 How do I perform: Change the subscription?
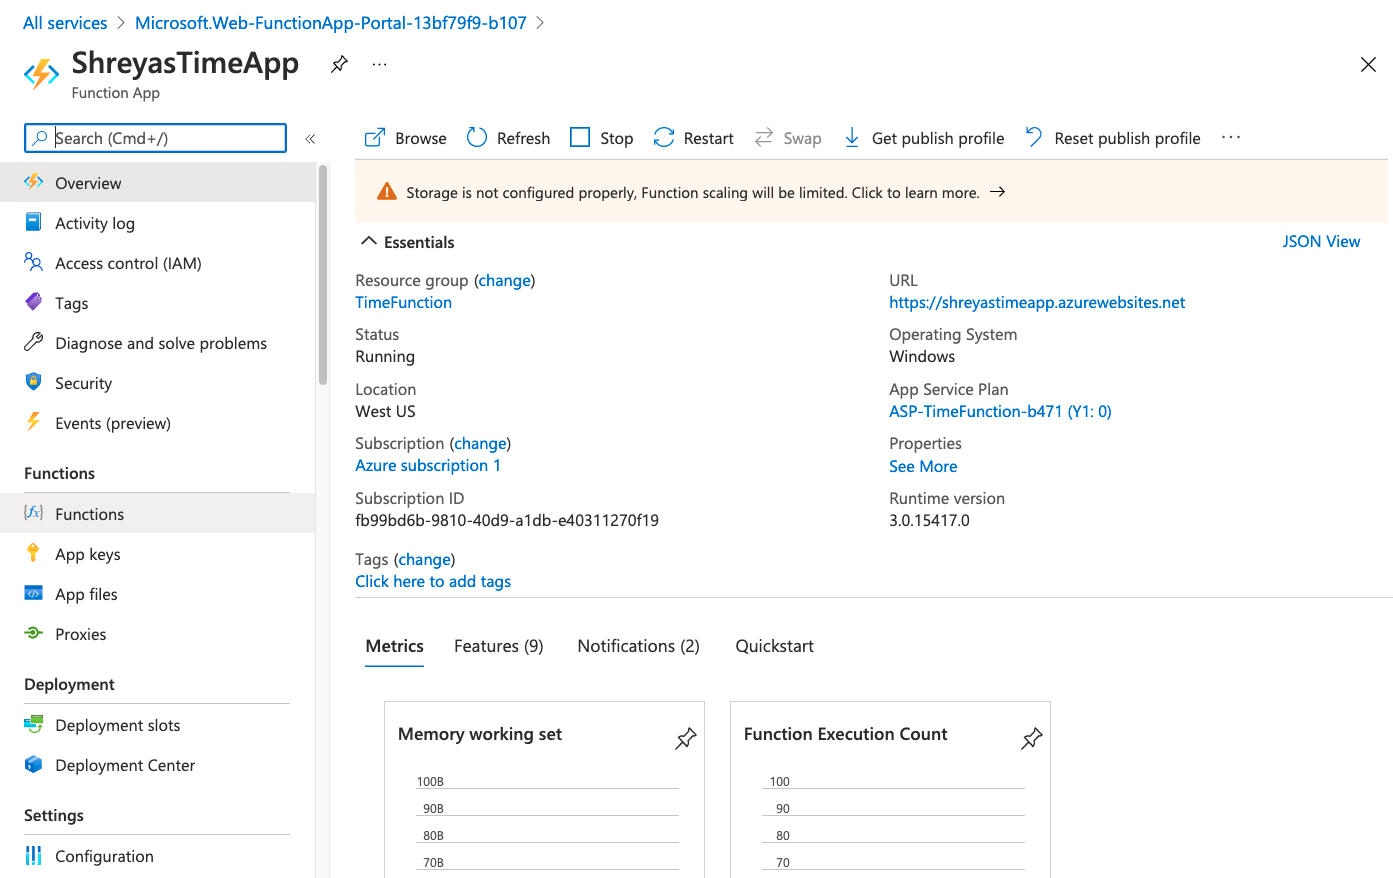tap(481, 443)
